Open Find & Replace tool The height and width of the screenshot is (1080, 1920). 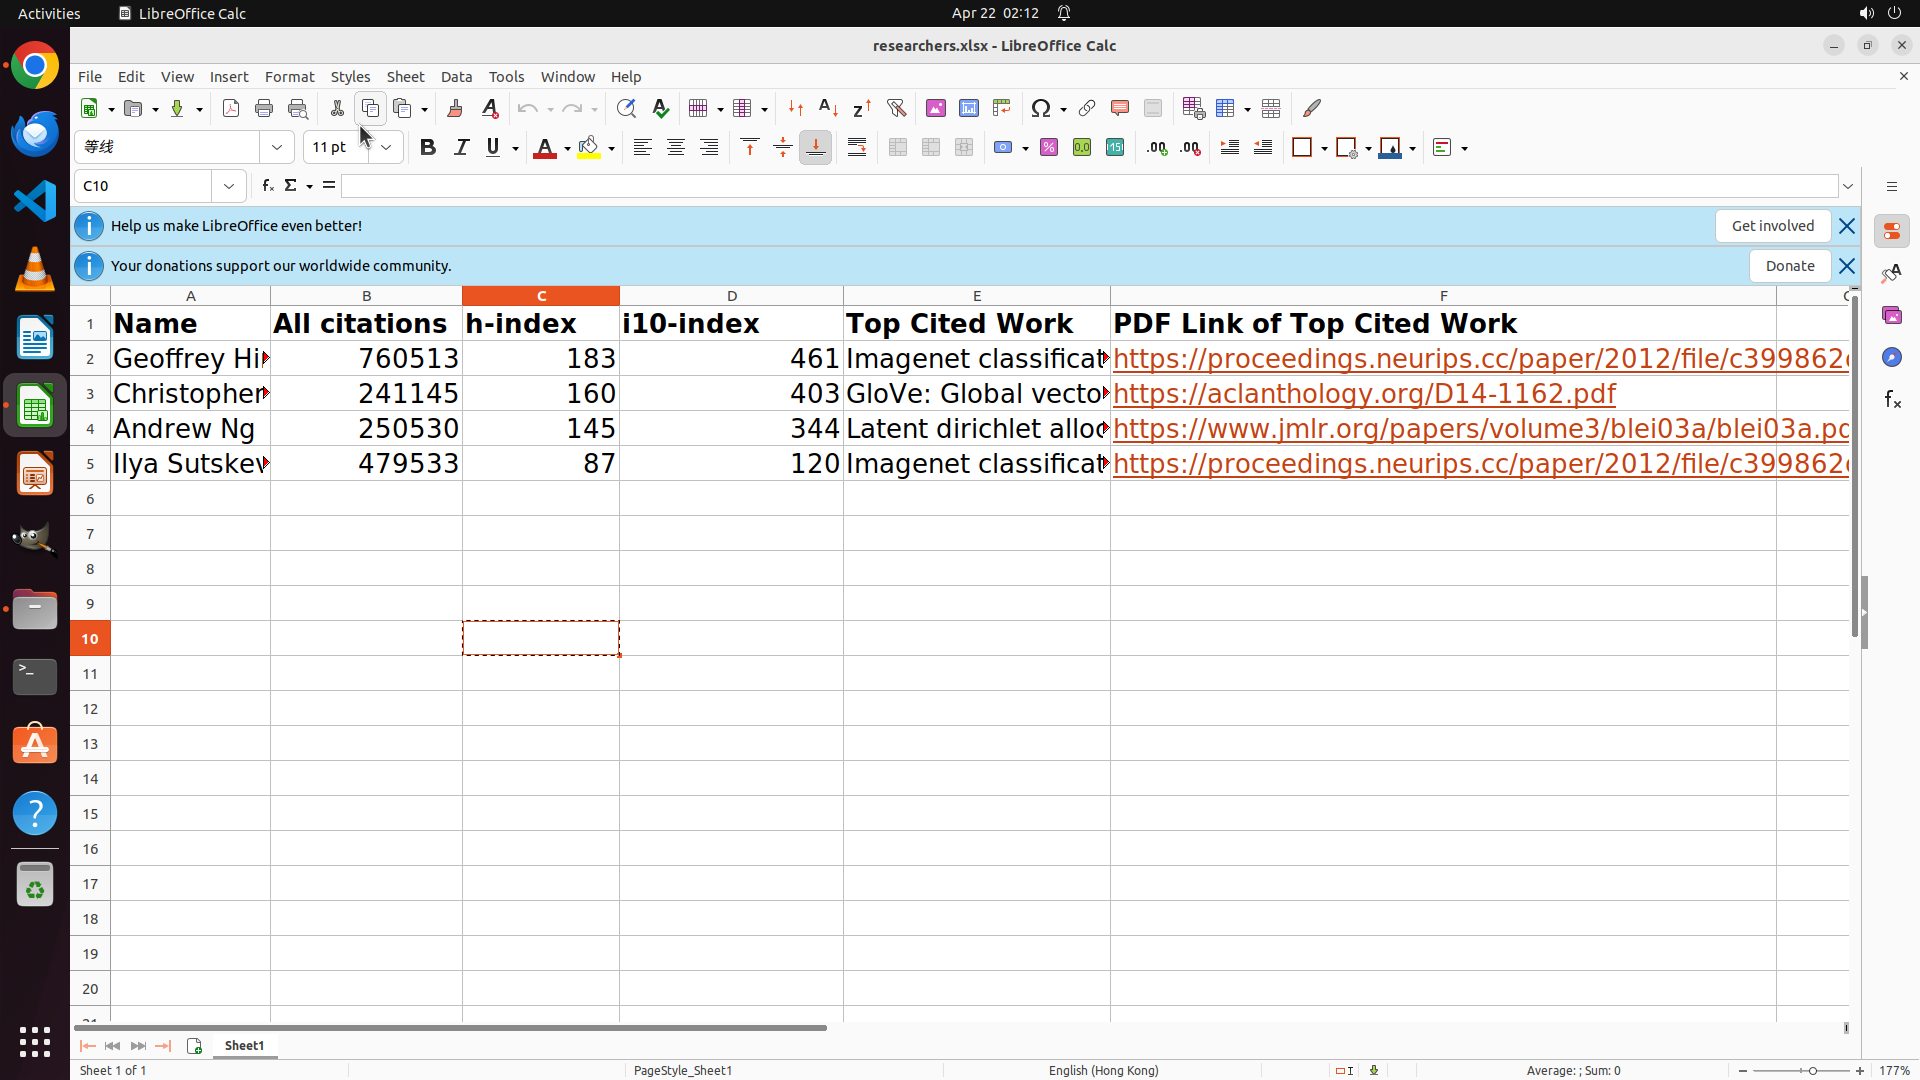pos(626,108)
